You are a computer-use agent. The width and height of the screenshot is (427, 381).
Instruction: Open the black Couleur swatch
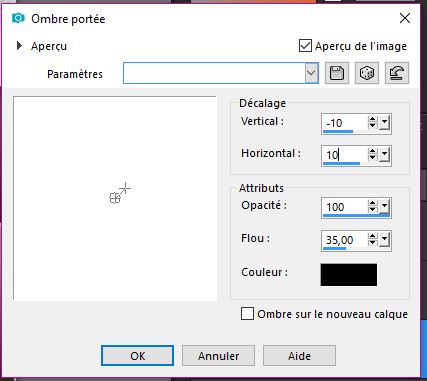349,275
